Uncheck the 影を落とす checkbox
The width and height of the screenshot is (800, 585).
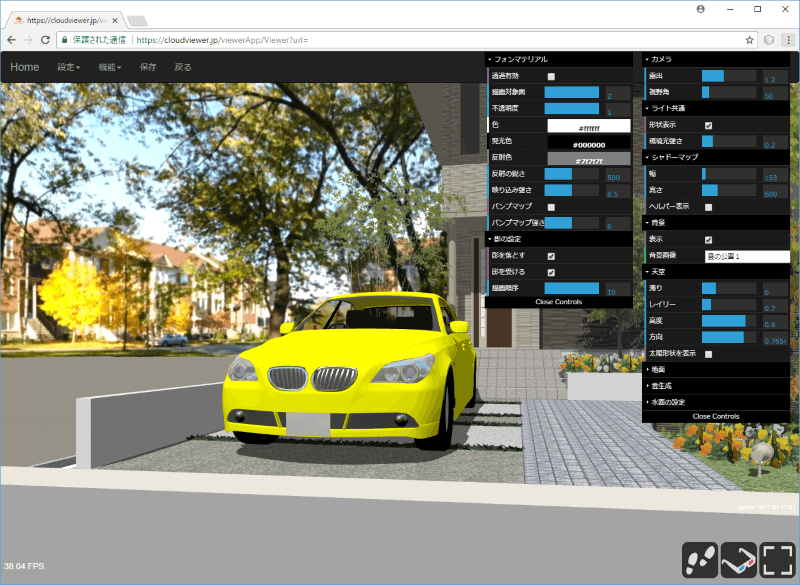click(x=551, y=256)
